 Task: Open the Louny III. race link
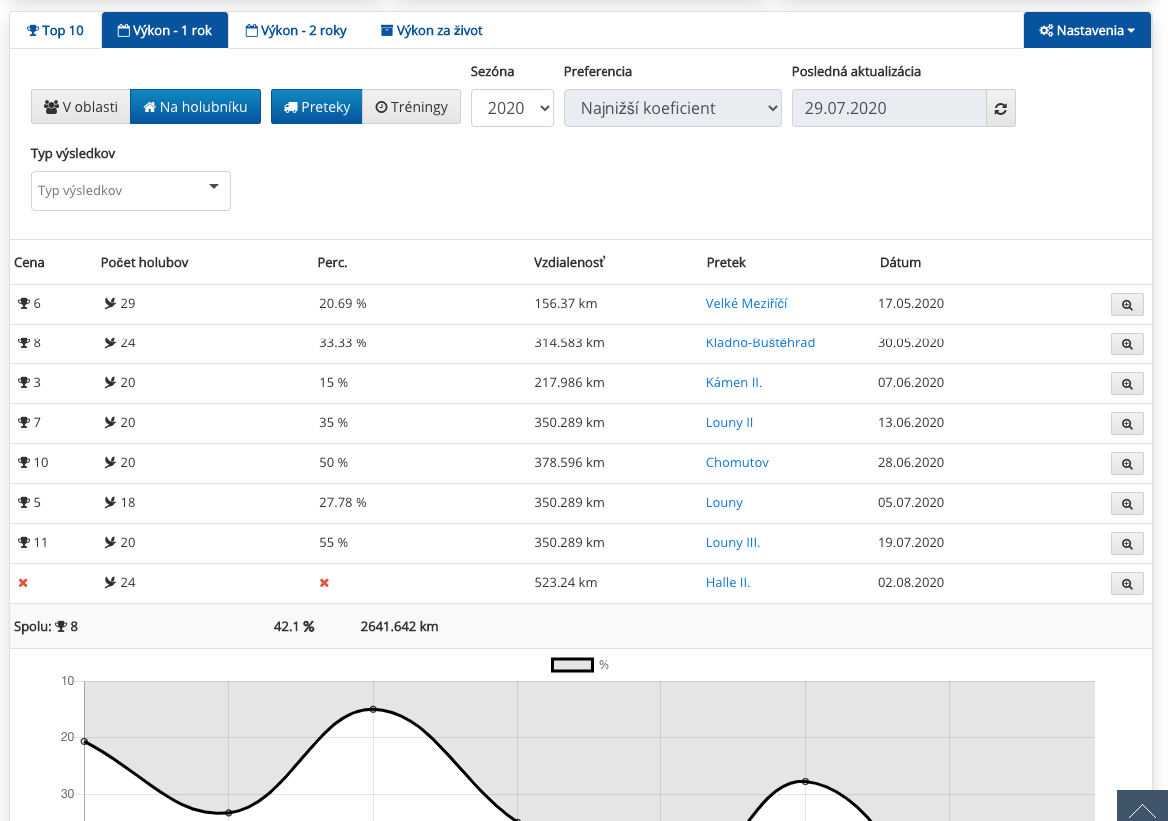(x=733, y=542)
